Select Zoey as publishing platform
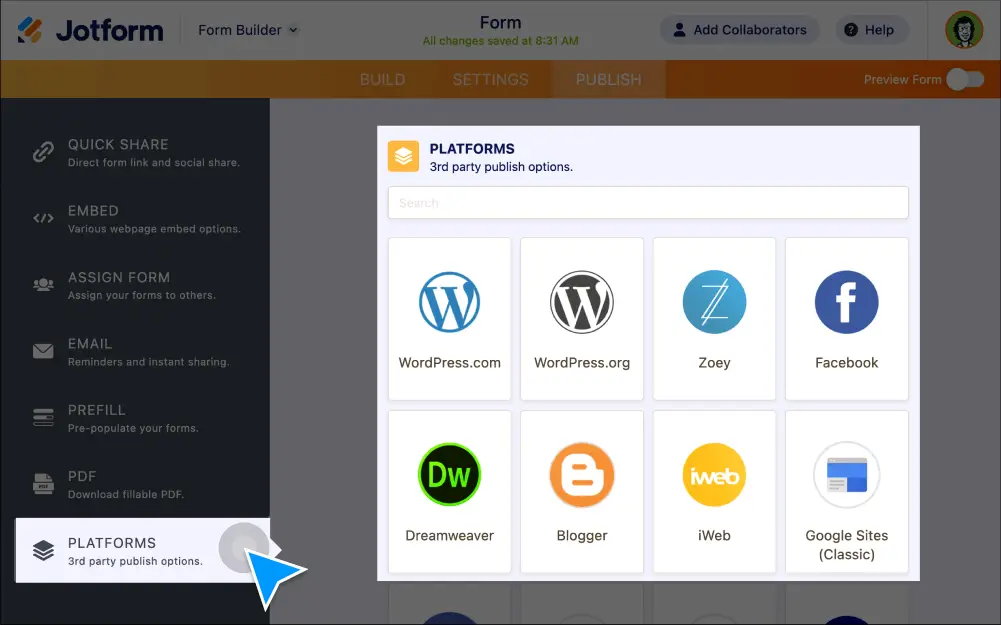Image resolution: width=1001 pixels, height=625 pixels. pyautogui.click(x=714, y=303)
